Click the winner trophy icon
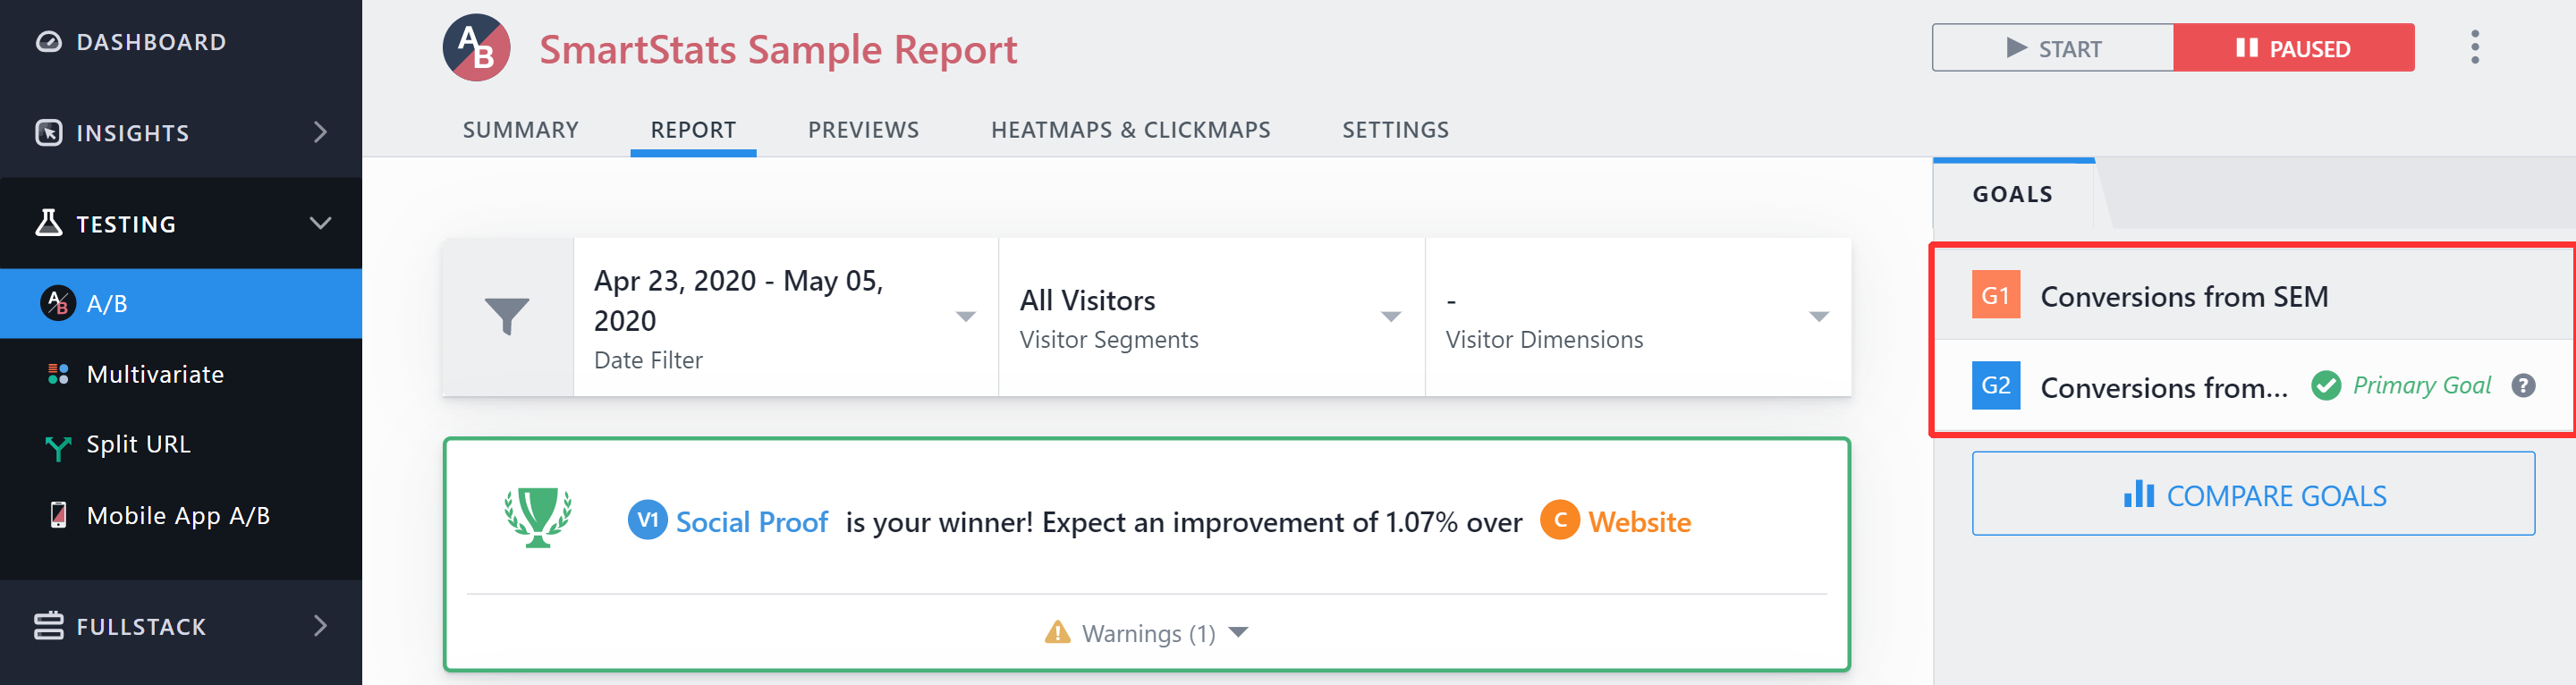2576x685 pixels. tap(538, 517)
